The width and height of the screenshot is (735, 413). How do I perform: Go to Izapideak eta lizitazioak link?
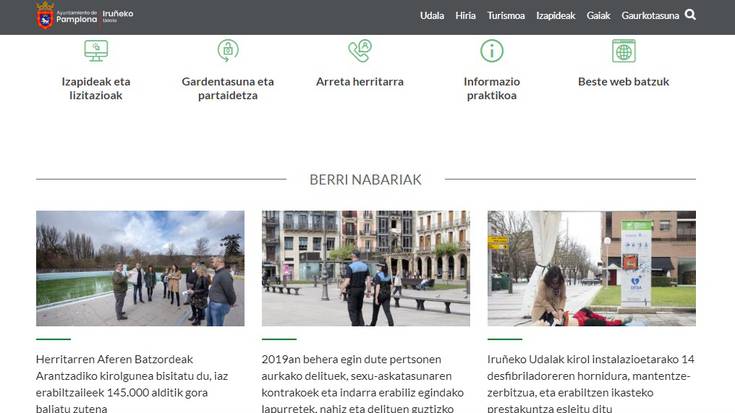pos(96,88)
